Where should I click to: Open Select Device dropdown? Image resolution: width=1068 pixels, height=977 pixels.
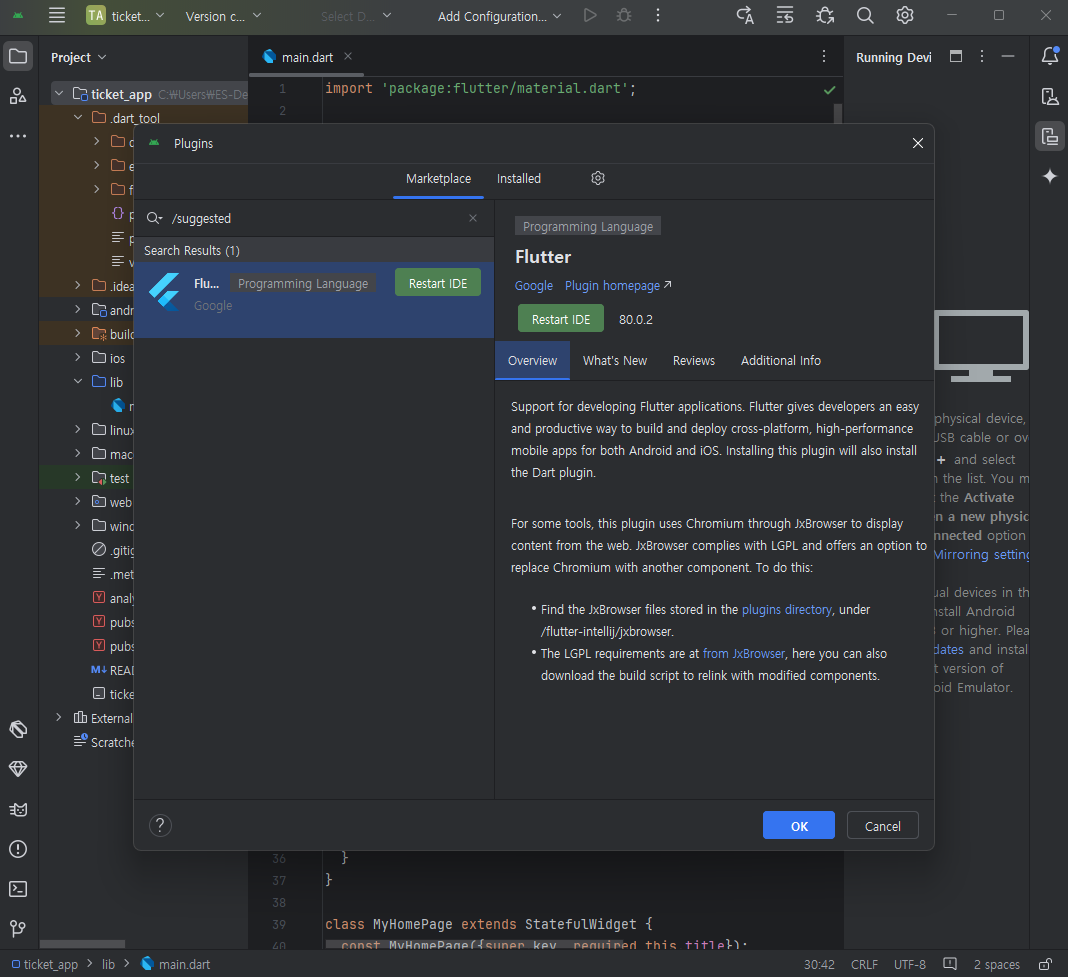(x=356, y=16)
